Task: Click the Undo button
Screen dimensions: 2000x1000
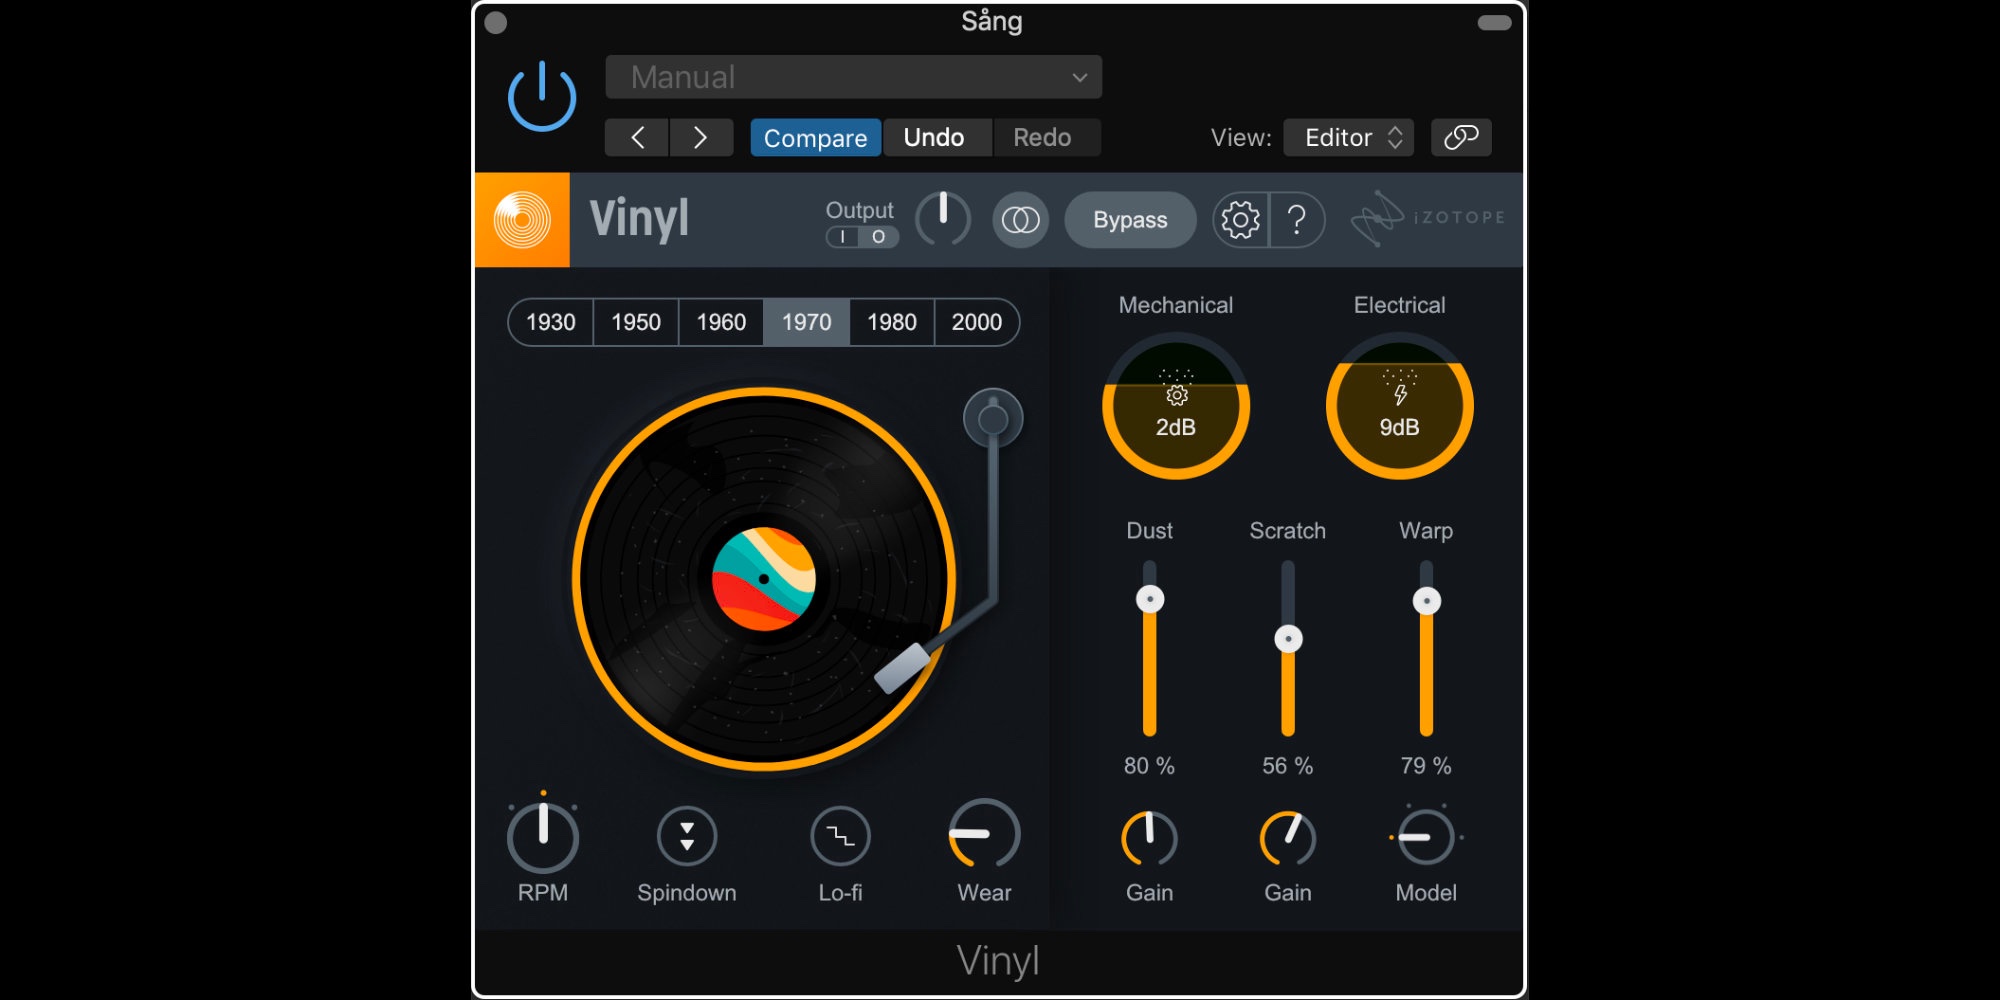Action: (934, 137)
